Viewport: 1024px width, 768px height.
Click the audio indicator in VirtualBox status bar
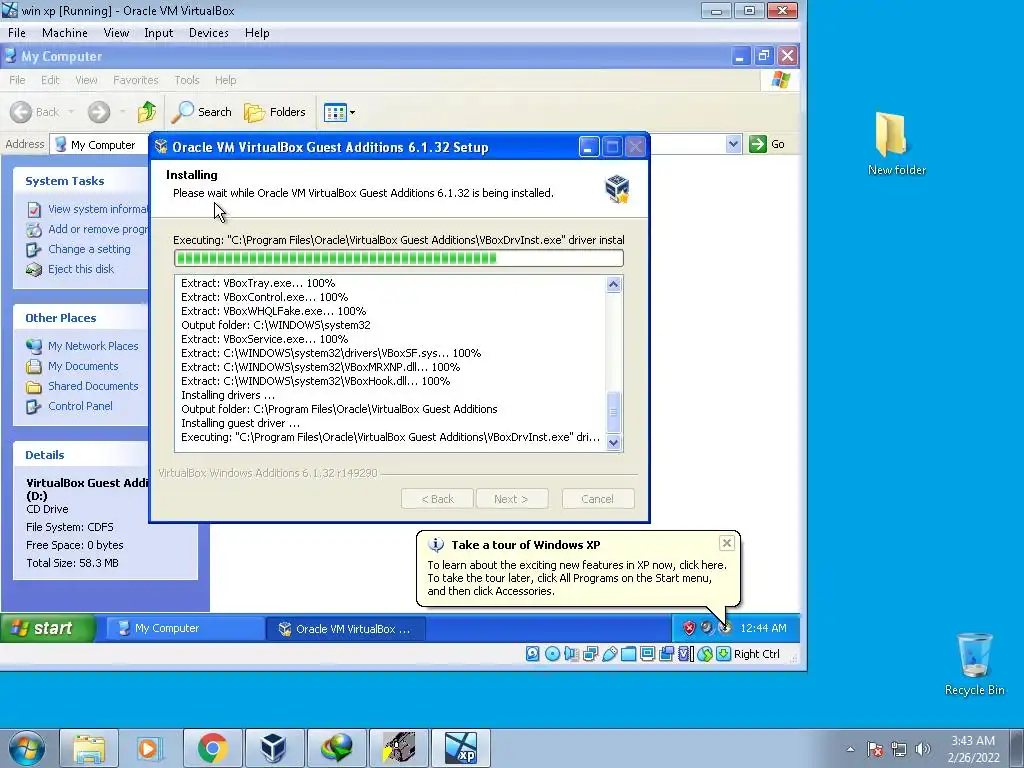(x=571, y=654)
